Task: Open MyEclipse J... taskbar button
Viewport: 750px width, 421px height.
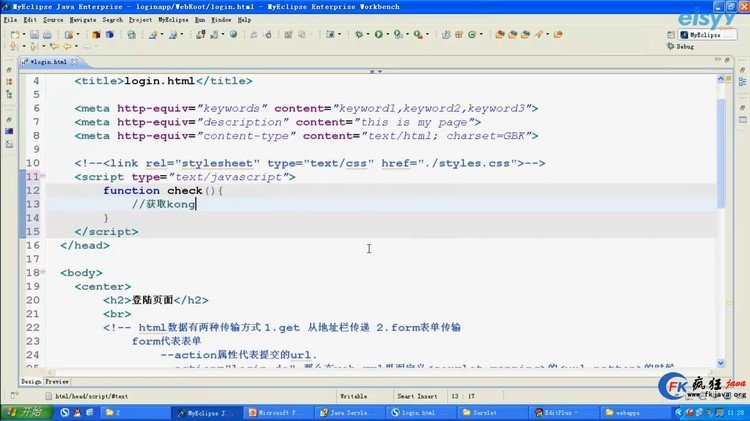Action: [205, 412]
